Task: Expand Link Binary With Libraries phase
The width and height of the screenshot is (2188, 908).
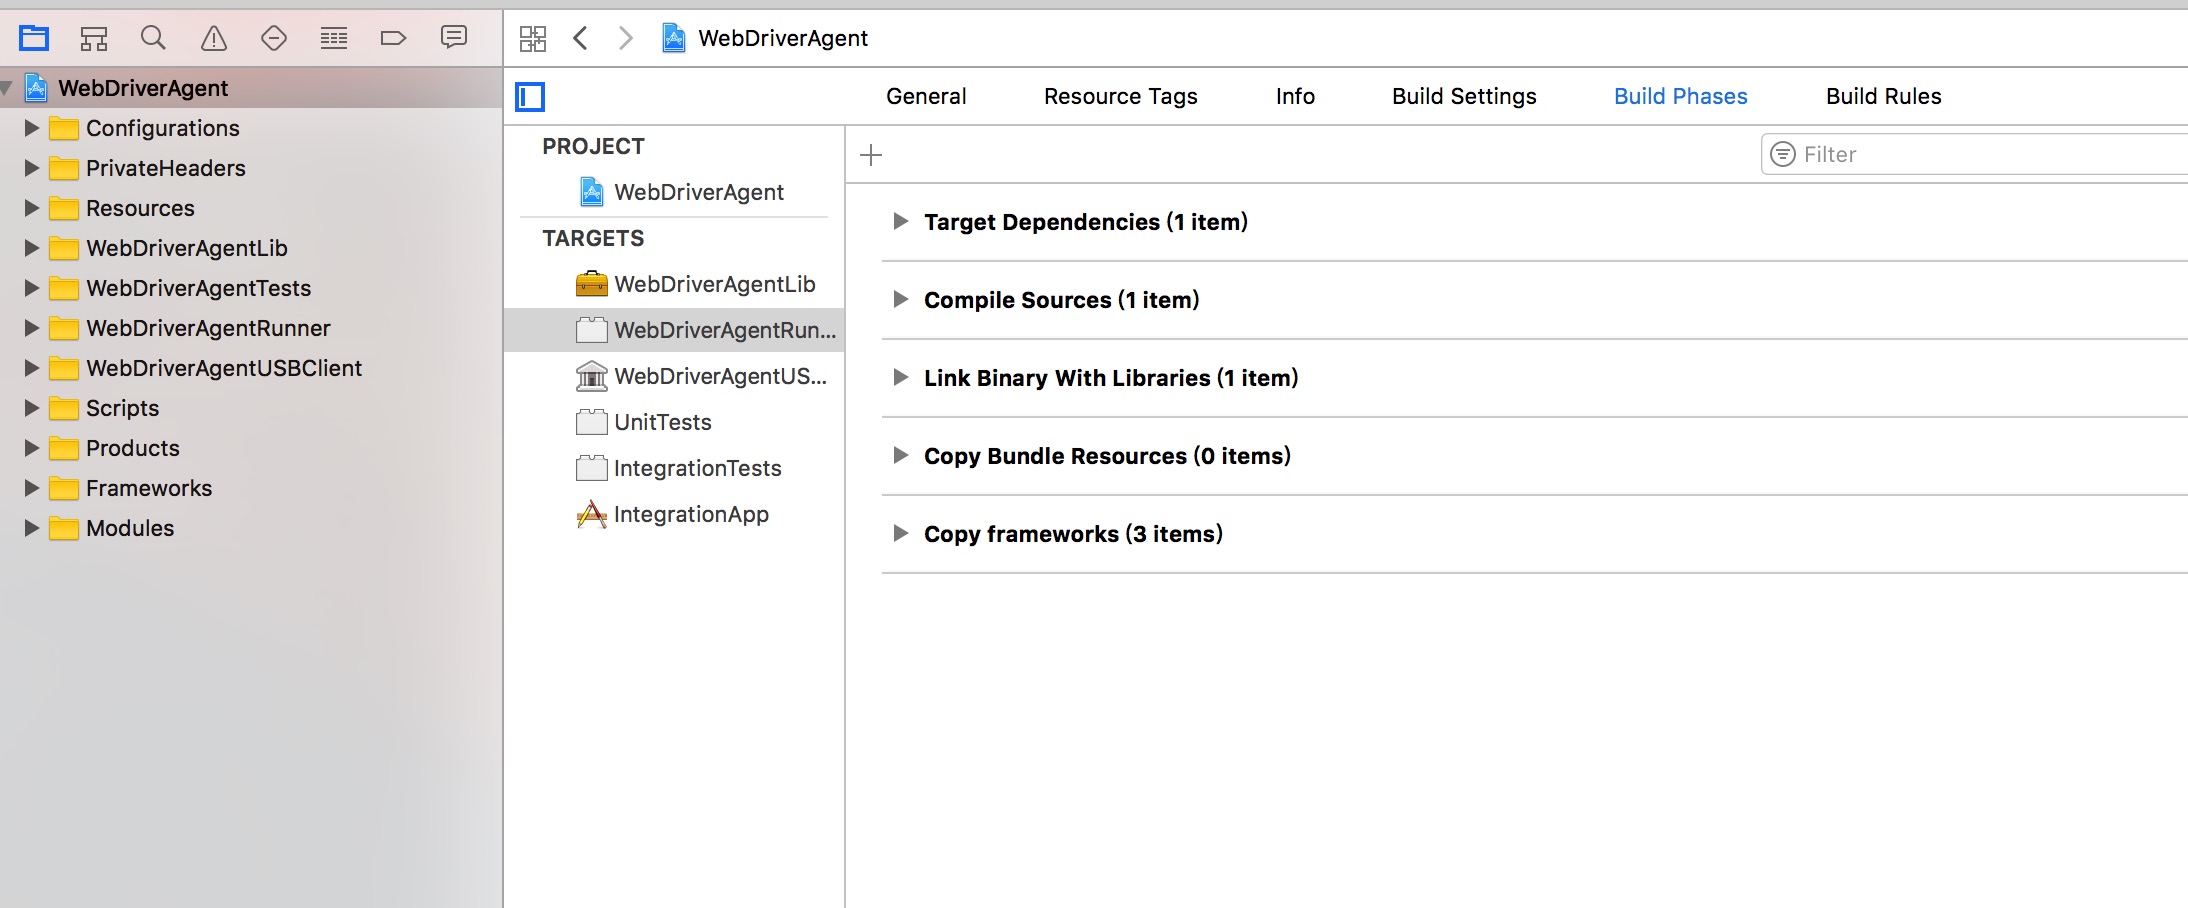Action: point(900,377)
